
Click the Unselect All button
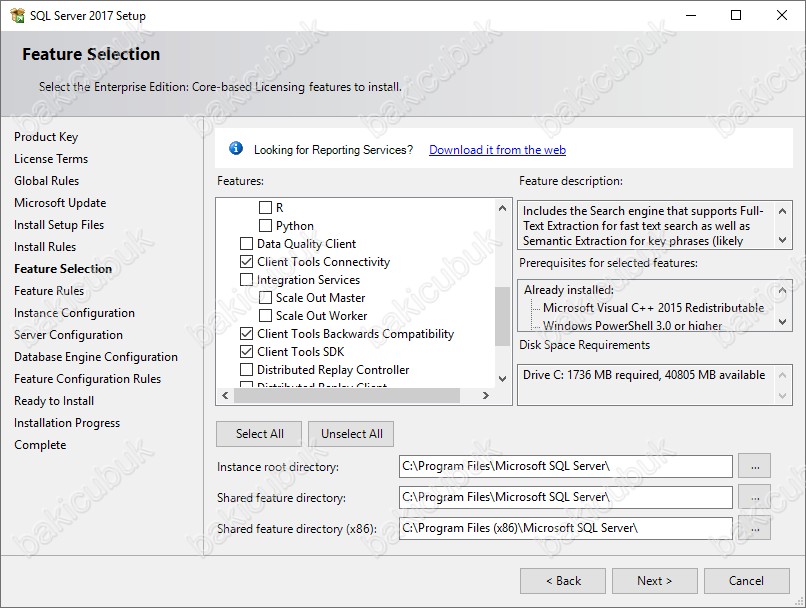coord(352,434)
